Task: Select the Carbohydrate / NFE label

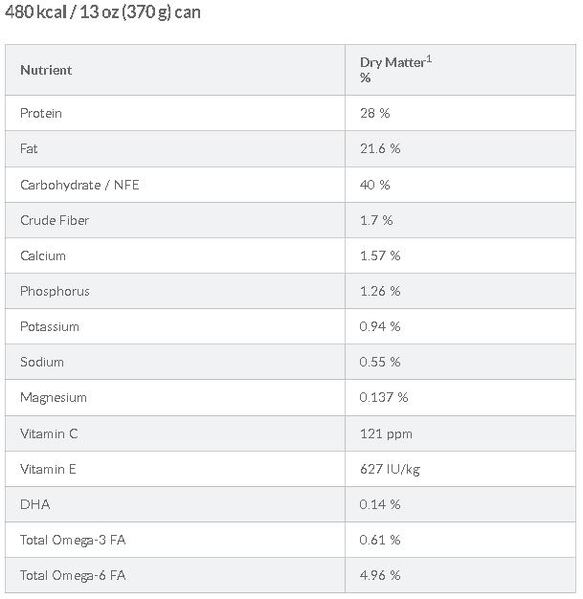Action: [x=79, y=185]
